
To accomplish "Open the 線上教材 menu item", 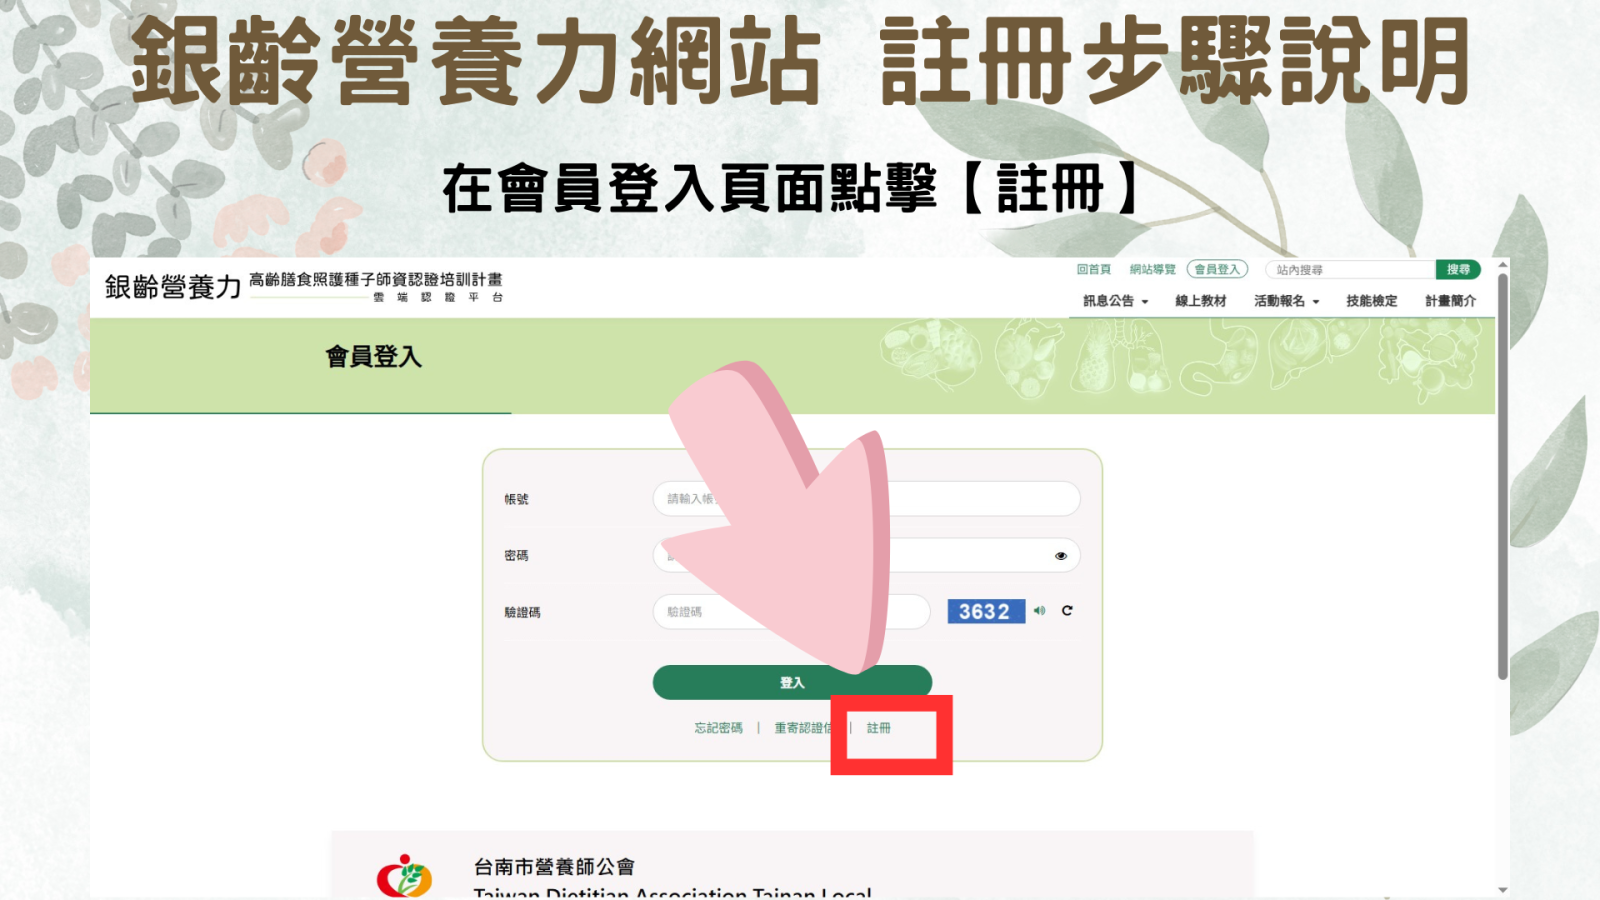I will [x=1201, y=301].
